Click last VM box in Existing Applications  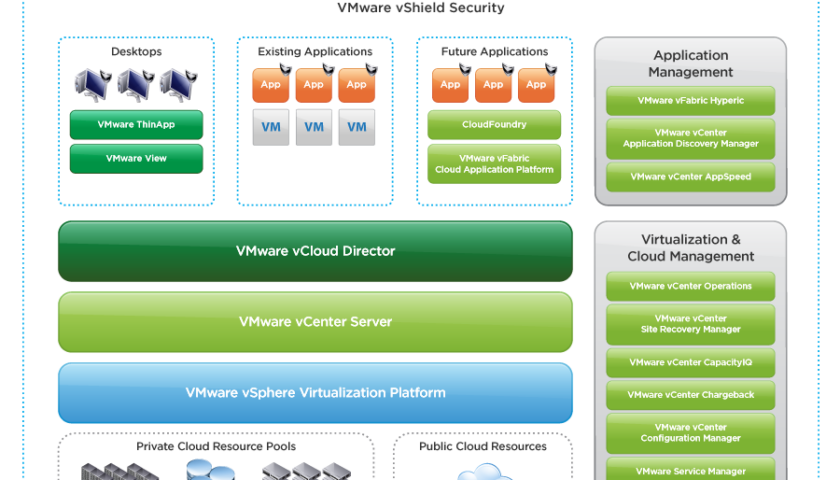[357, 128]
